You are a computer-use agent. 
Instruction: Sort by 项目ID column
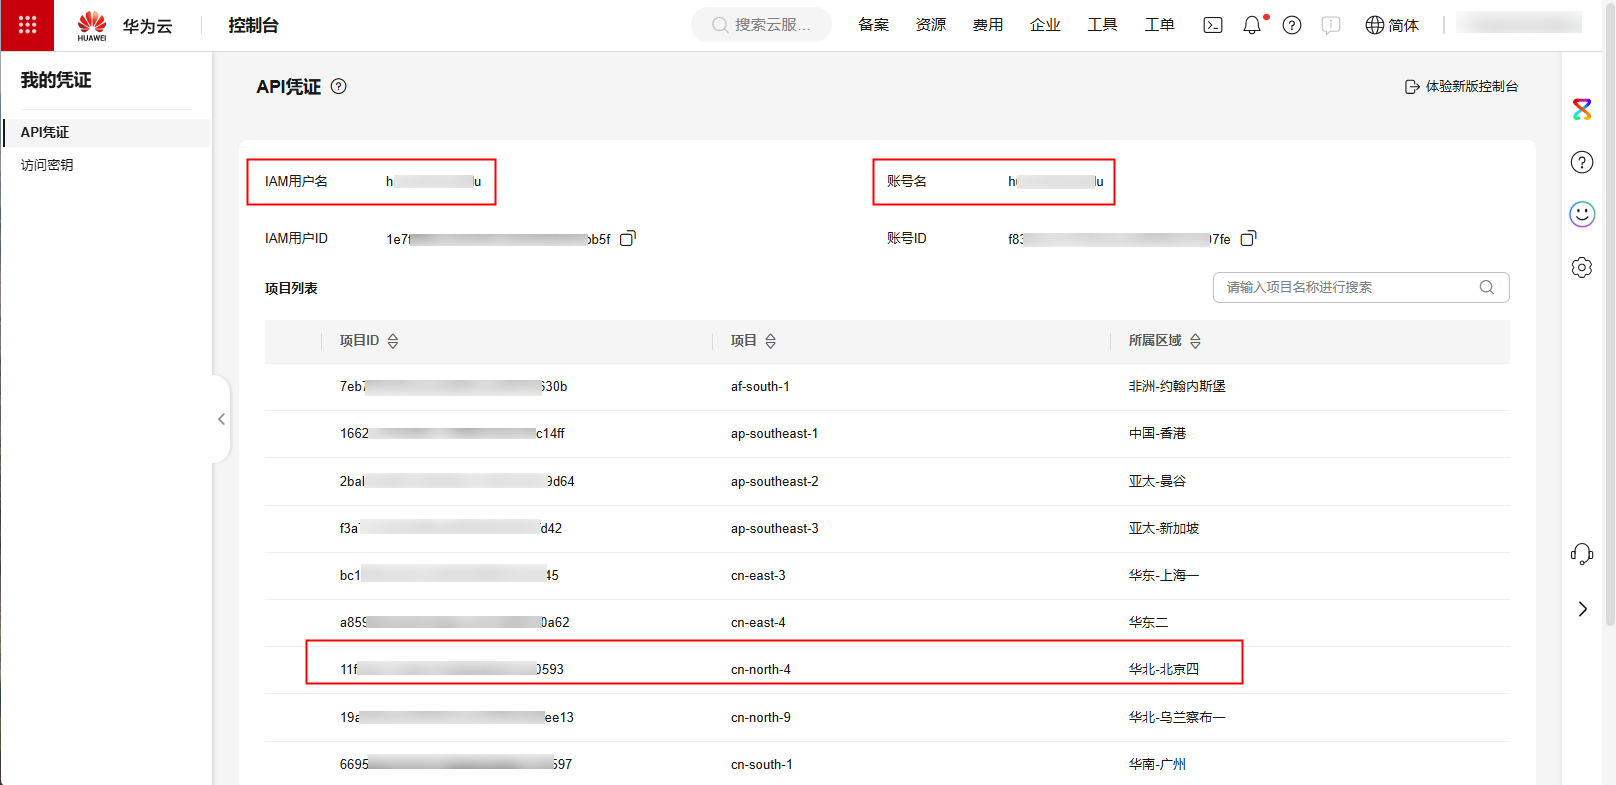pyautogui.click(x=393, y=341)
